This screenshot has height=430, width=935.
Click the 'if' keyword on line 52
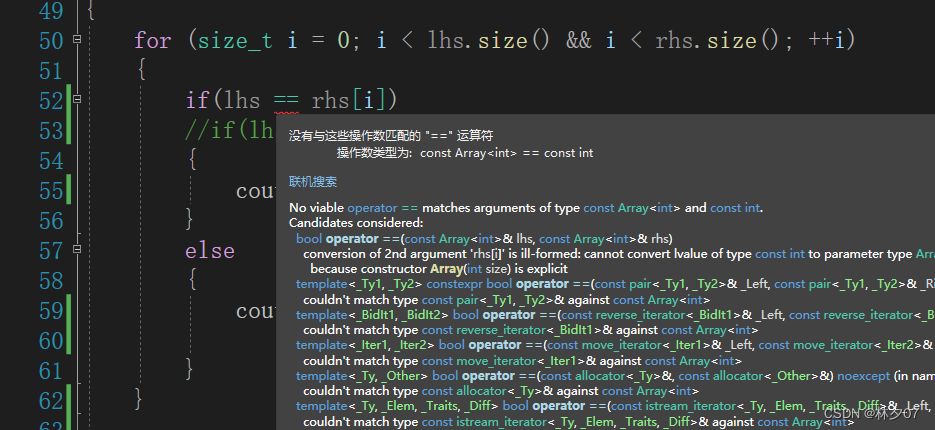point(197,100)
